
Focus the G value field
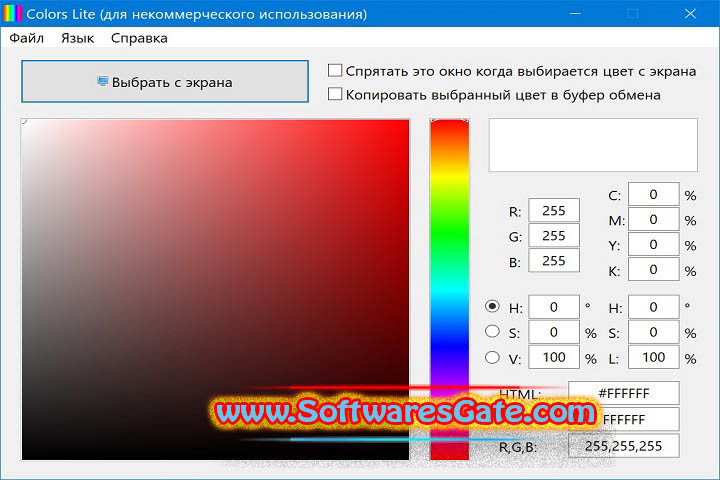point(554,236)
